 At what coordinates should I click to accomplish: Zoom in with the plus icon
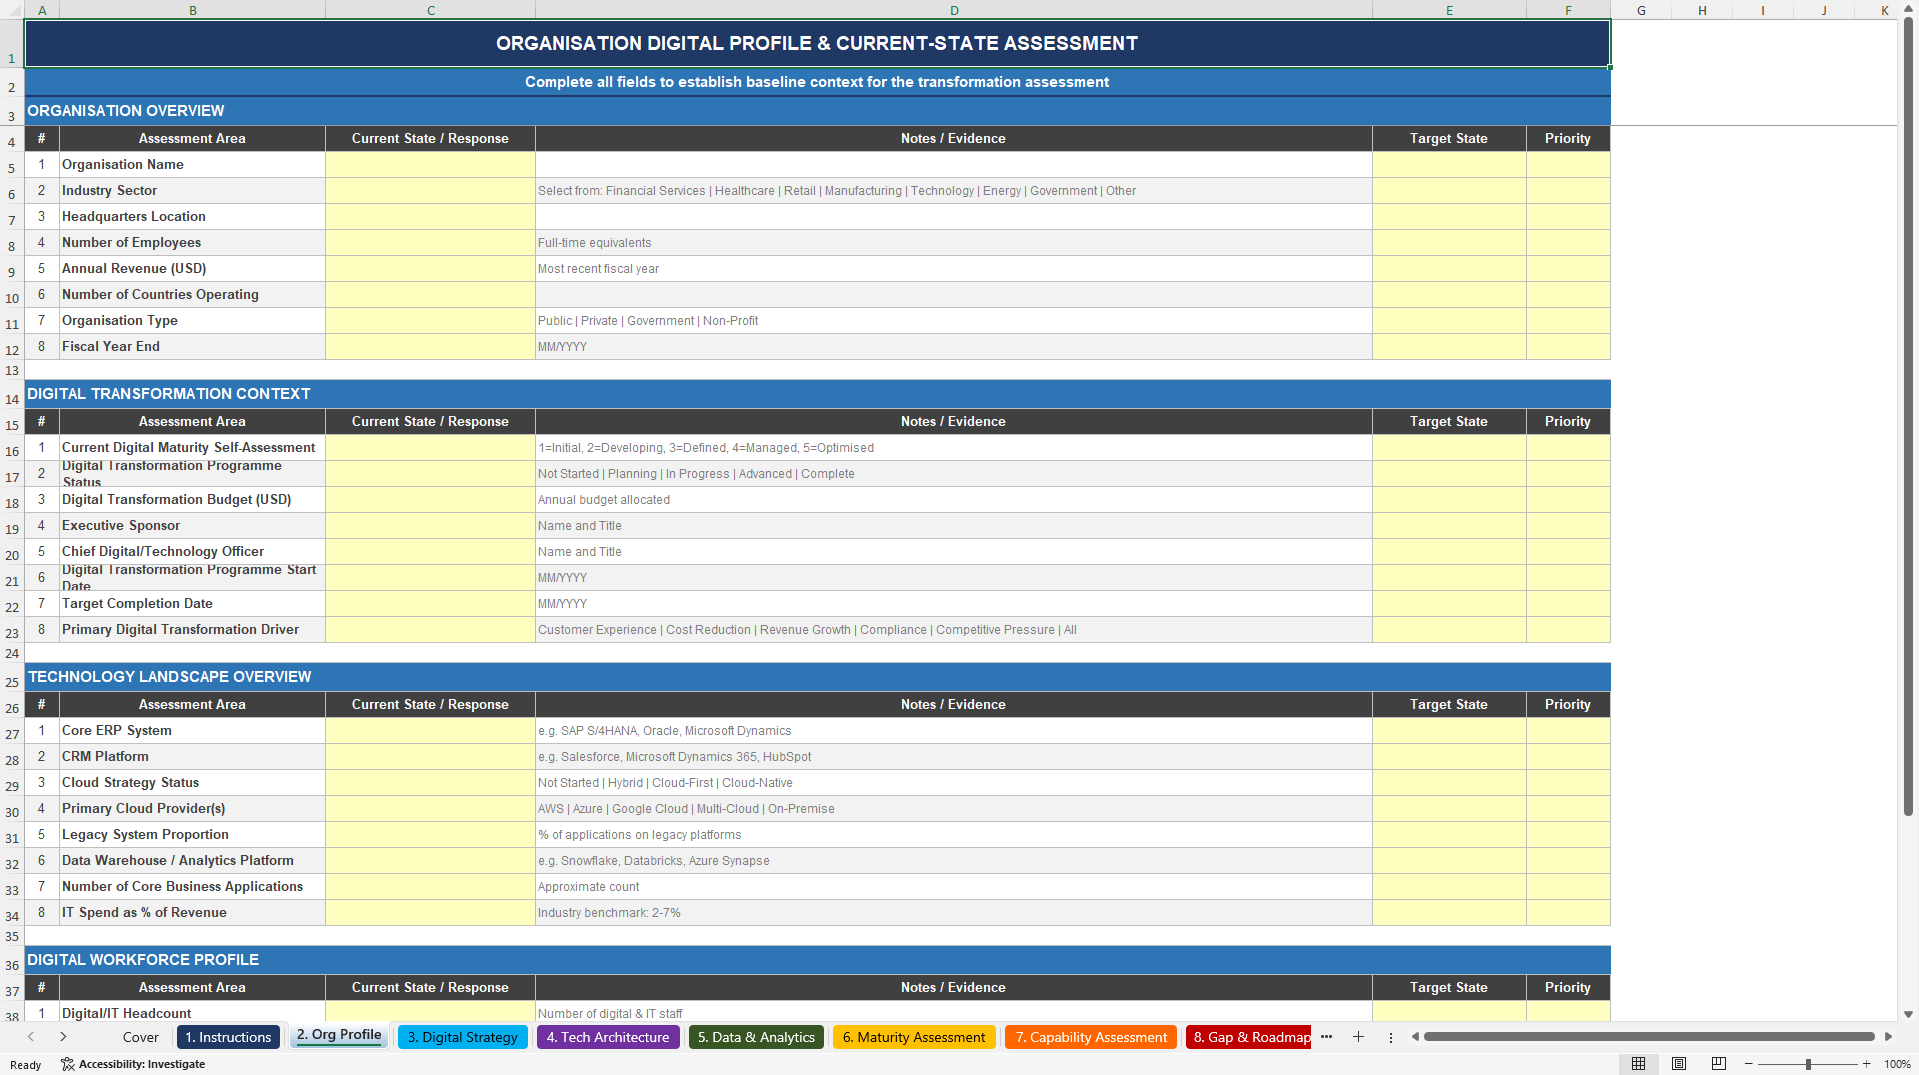[x=1866, y=1064]
